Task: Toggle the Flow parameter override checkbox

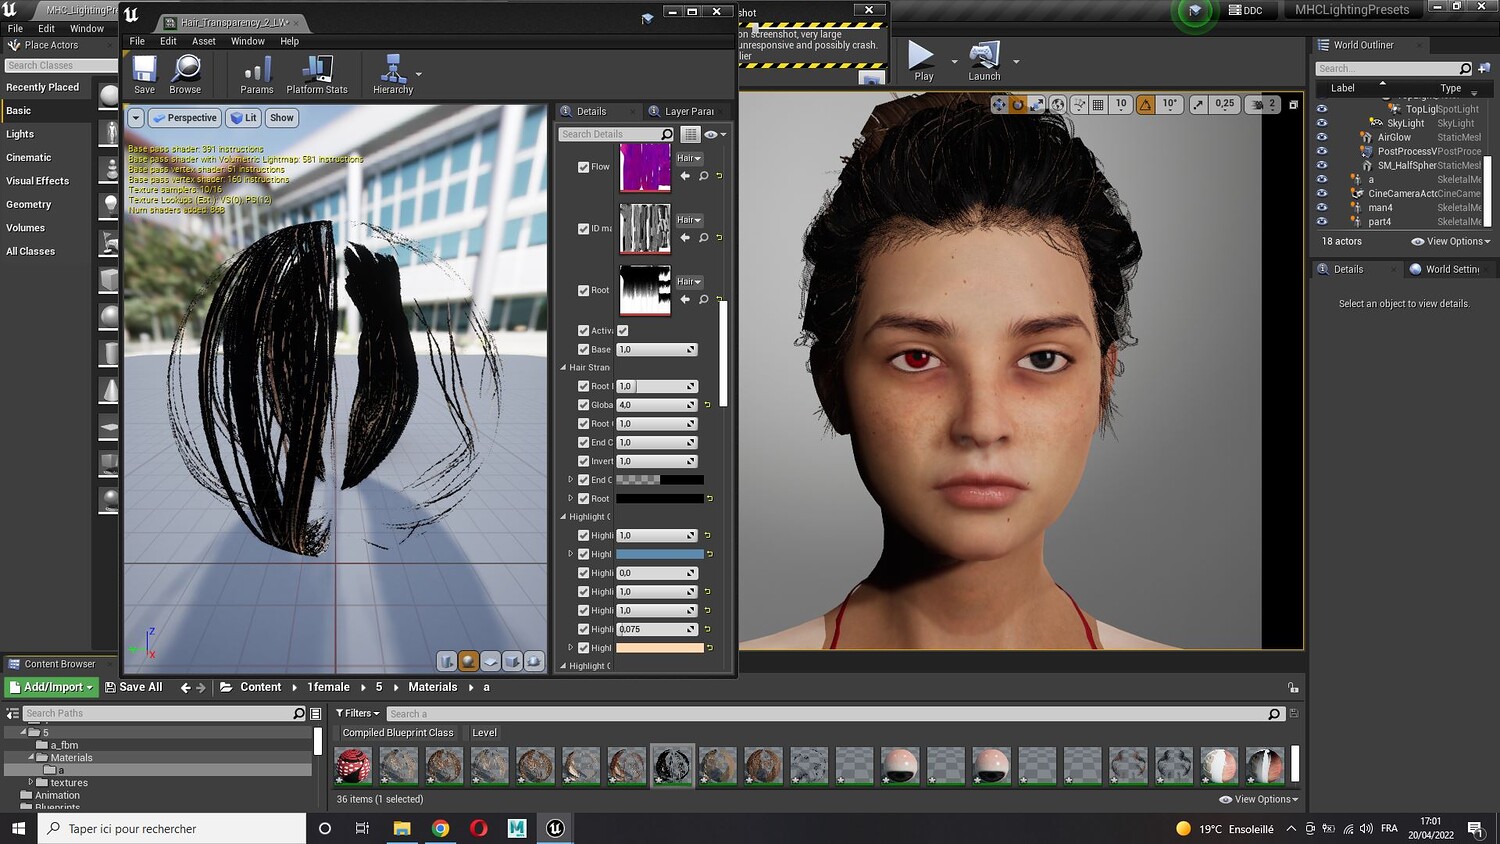Action: coord(583,167)
